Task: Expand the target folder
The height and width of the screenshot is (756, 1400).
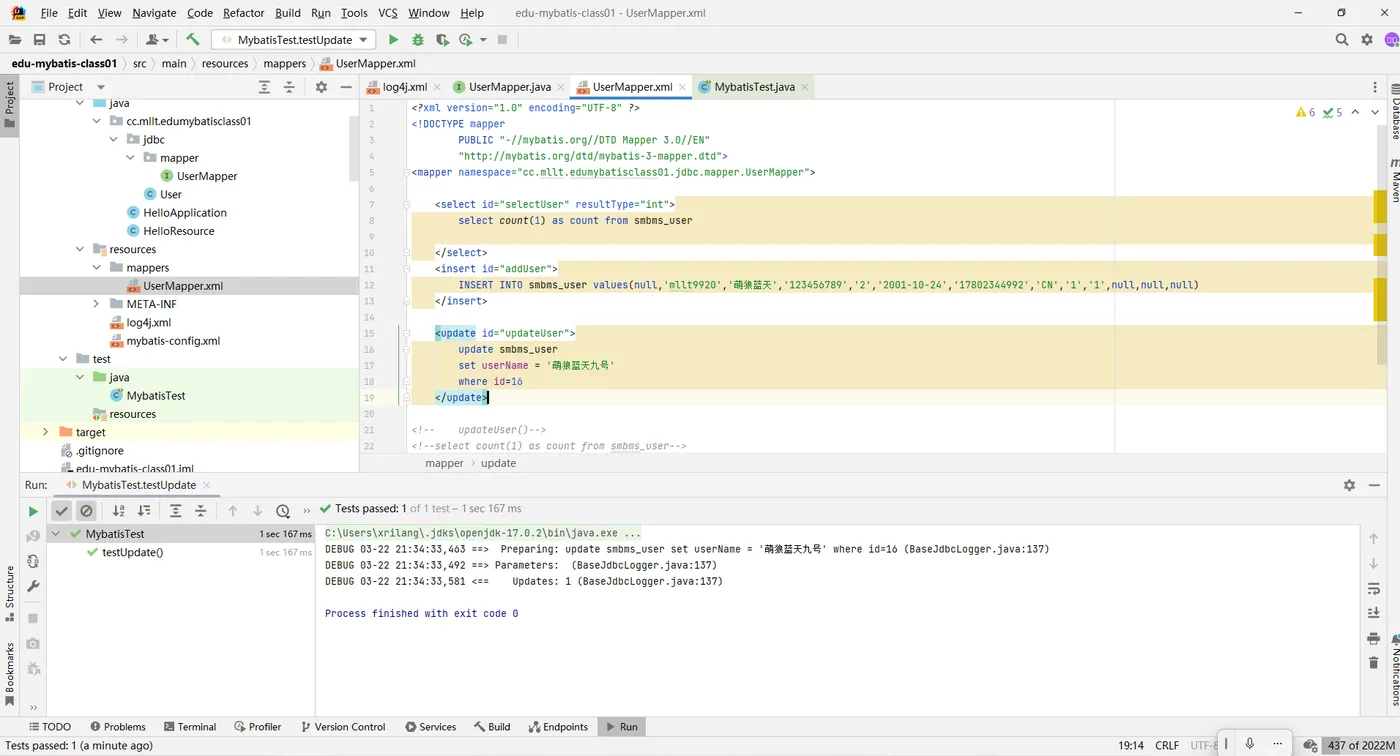Action: click(45, 432)
